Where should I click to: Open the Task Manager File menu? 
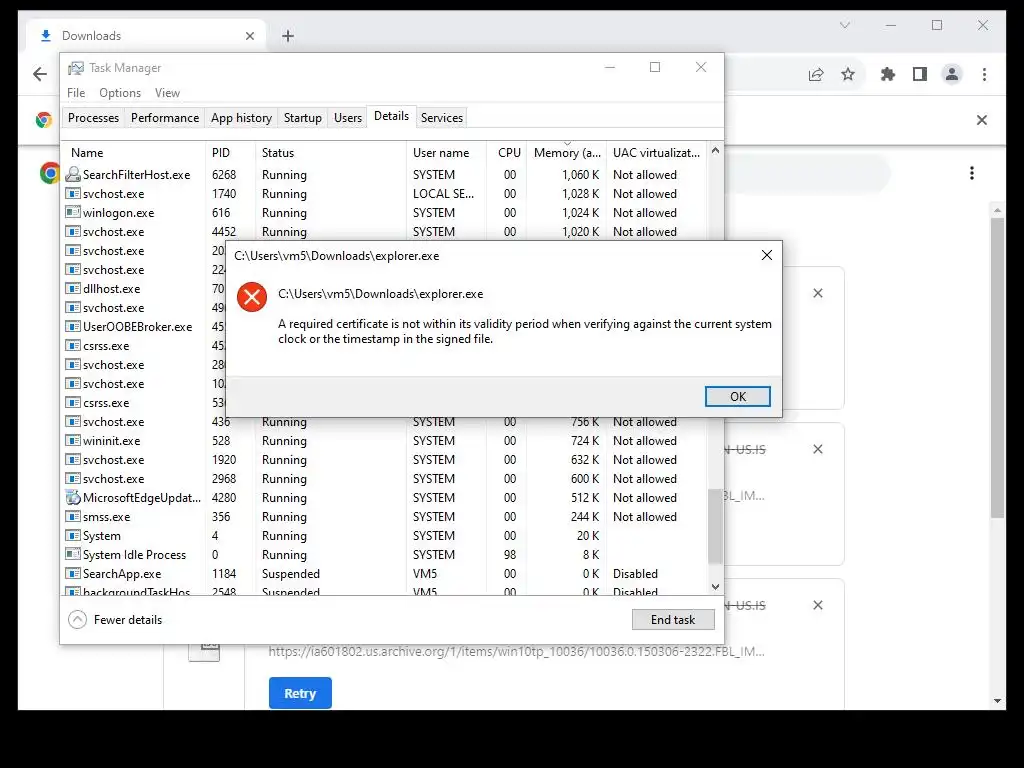(76, 93)
